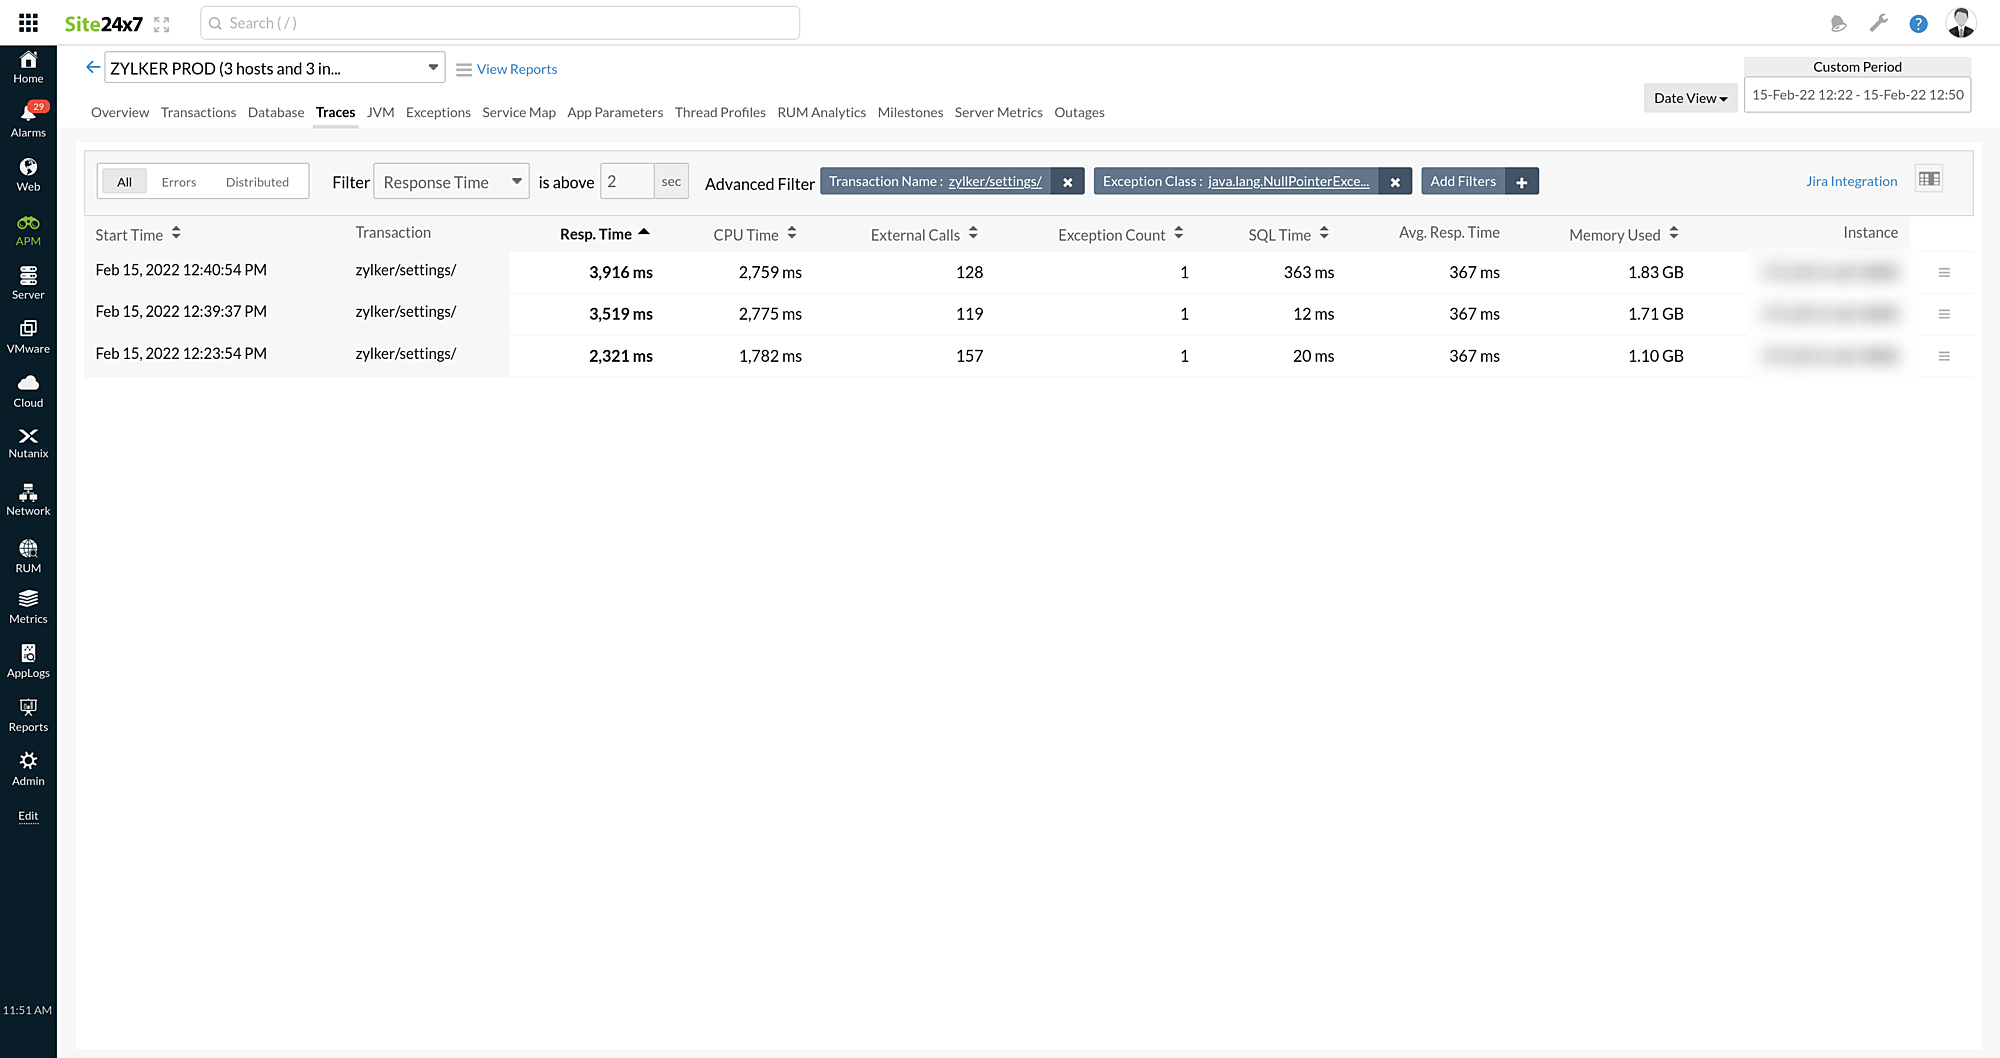Click the Jira Integration link

click(1851, 181)
